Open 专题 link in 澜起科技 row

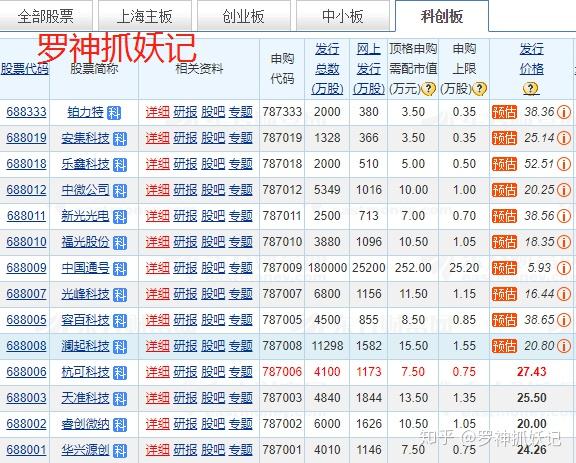tap(241, 346)
